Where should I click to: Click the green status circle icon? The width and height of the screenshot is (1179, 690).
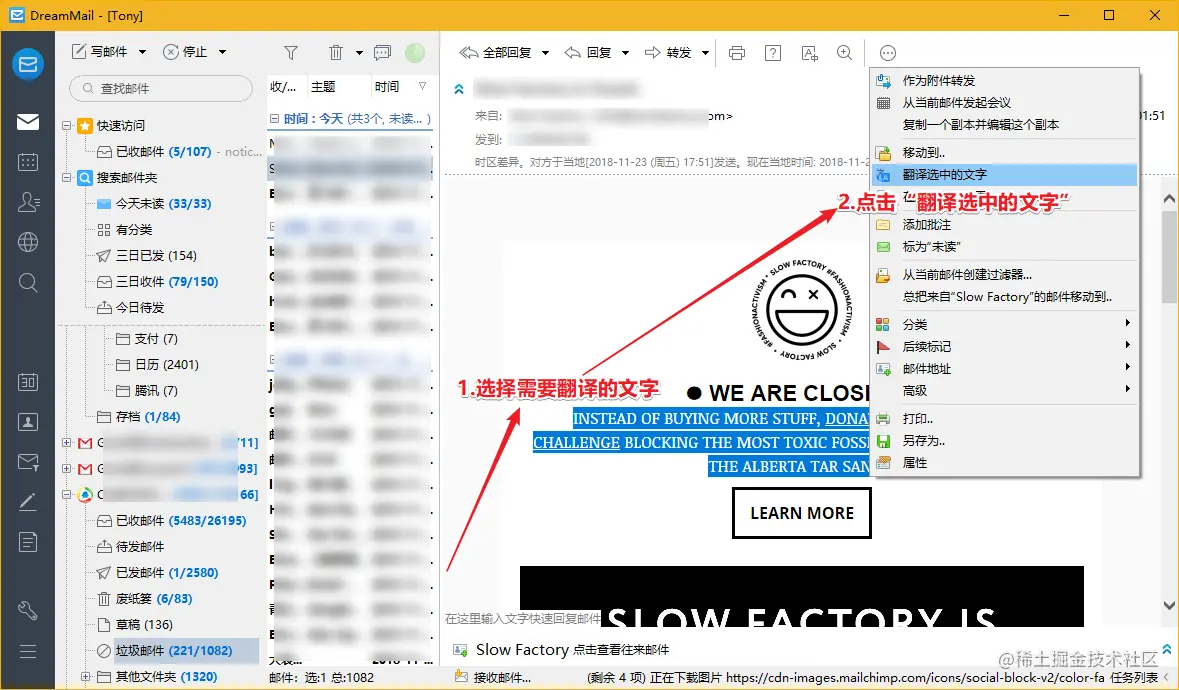coord(415,53)
